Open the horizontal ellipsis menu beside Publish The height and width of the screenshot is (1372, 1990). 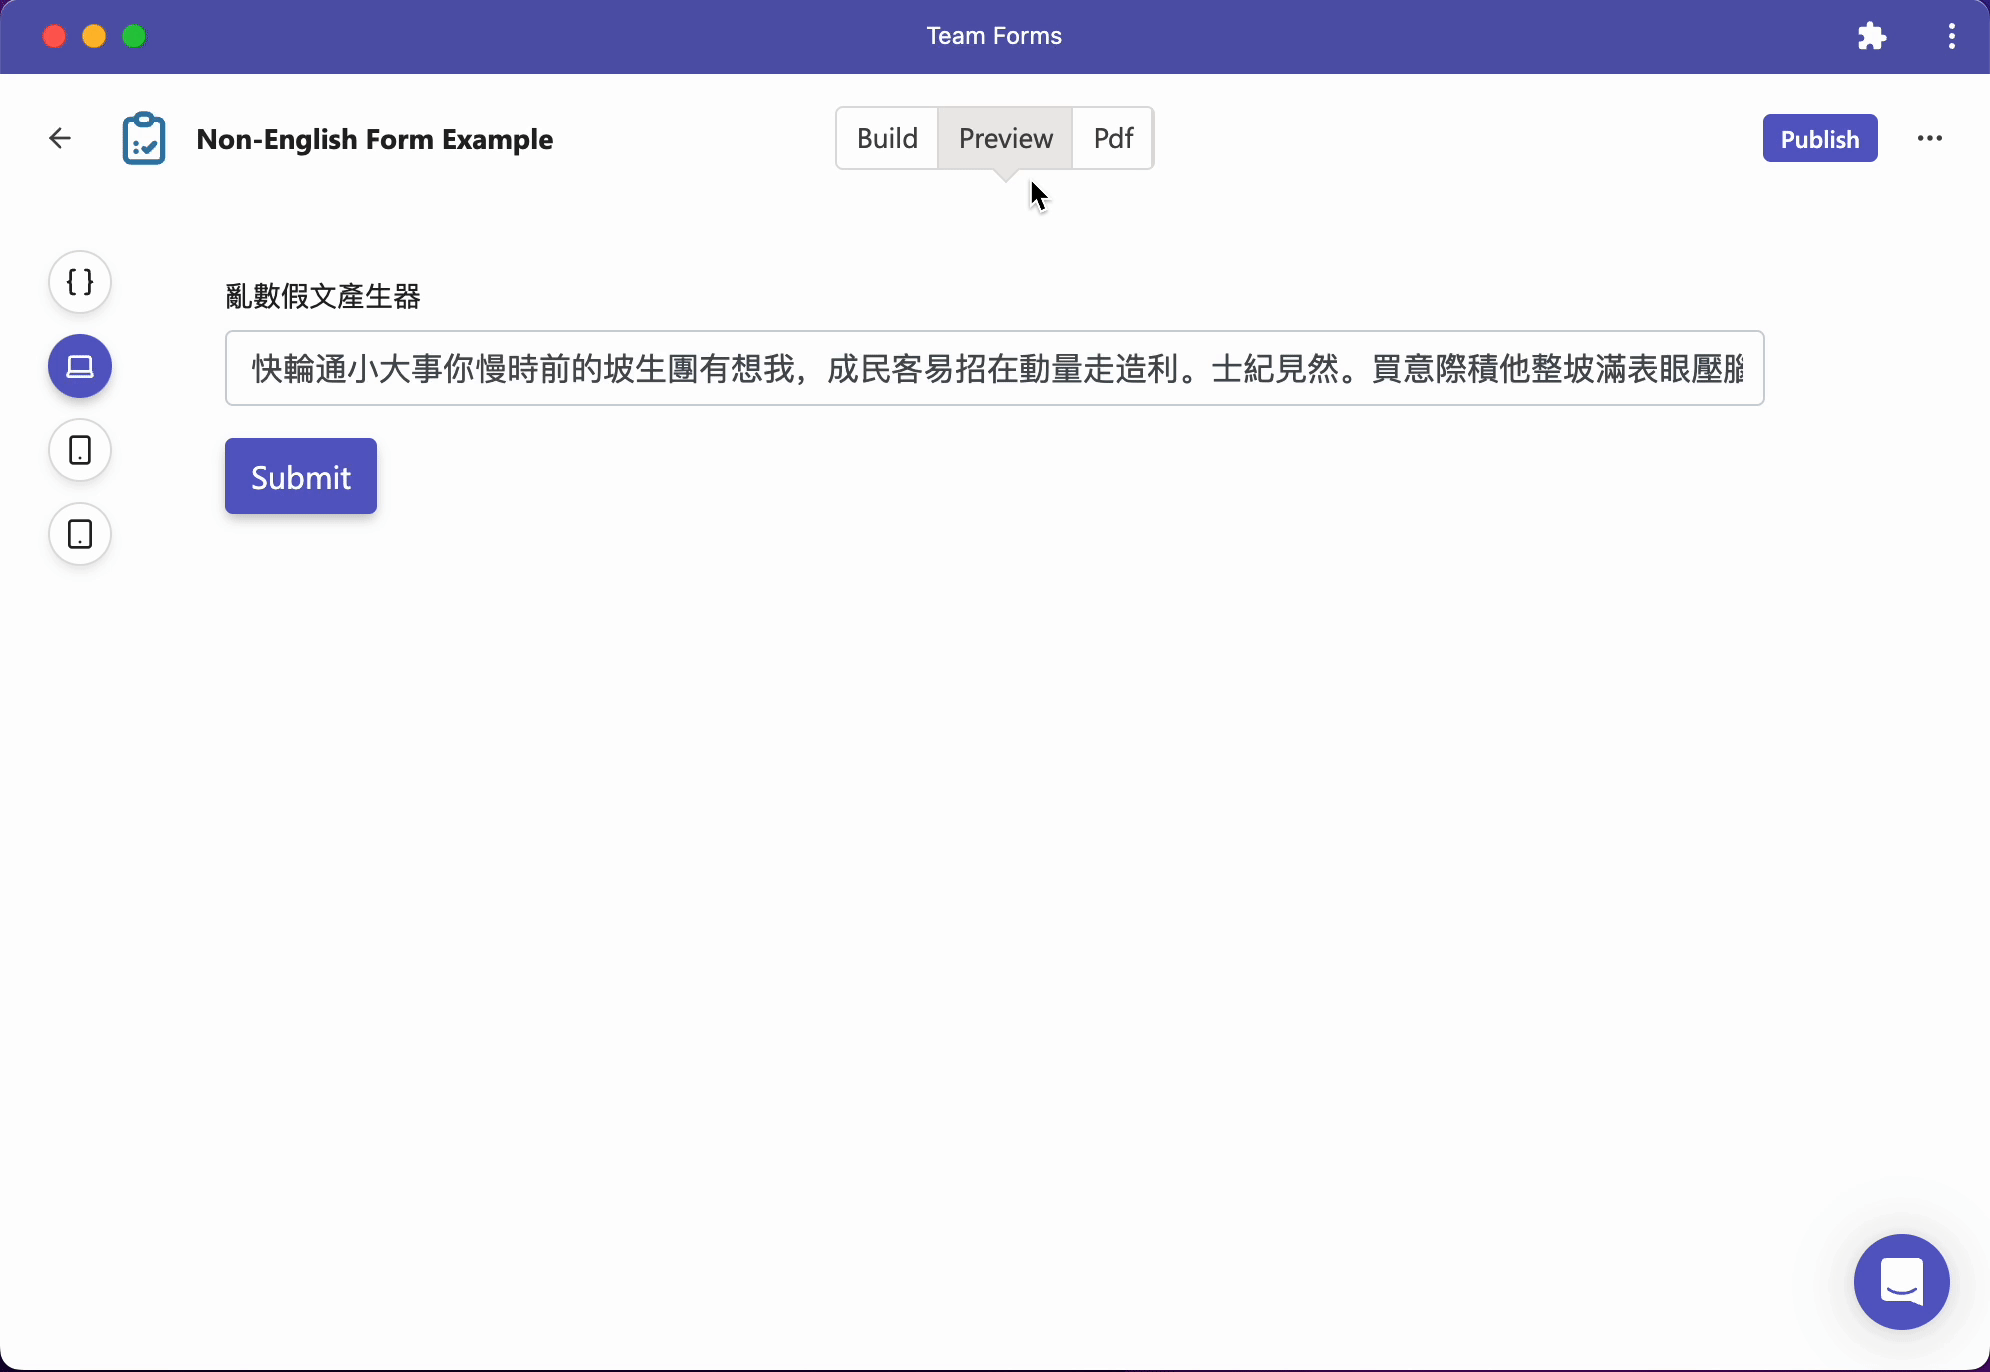pos(1930,138)
